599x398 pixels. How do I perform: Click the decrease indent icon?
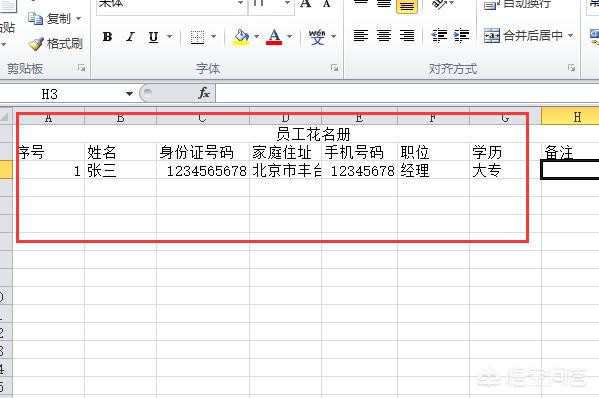click(x=439, y=36)
